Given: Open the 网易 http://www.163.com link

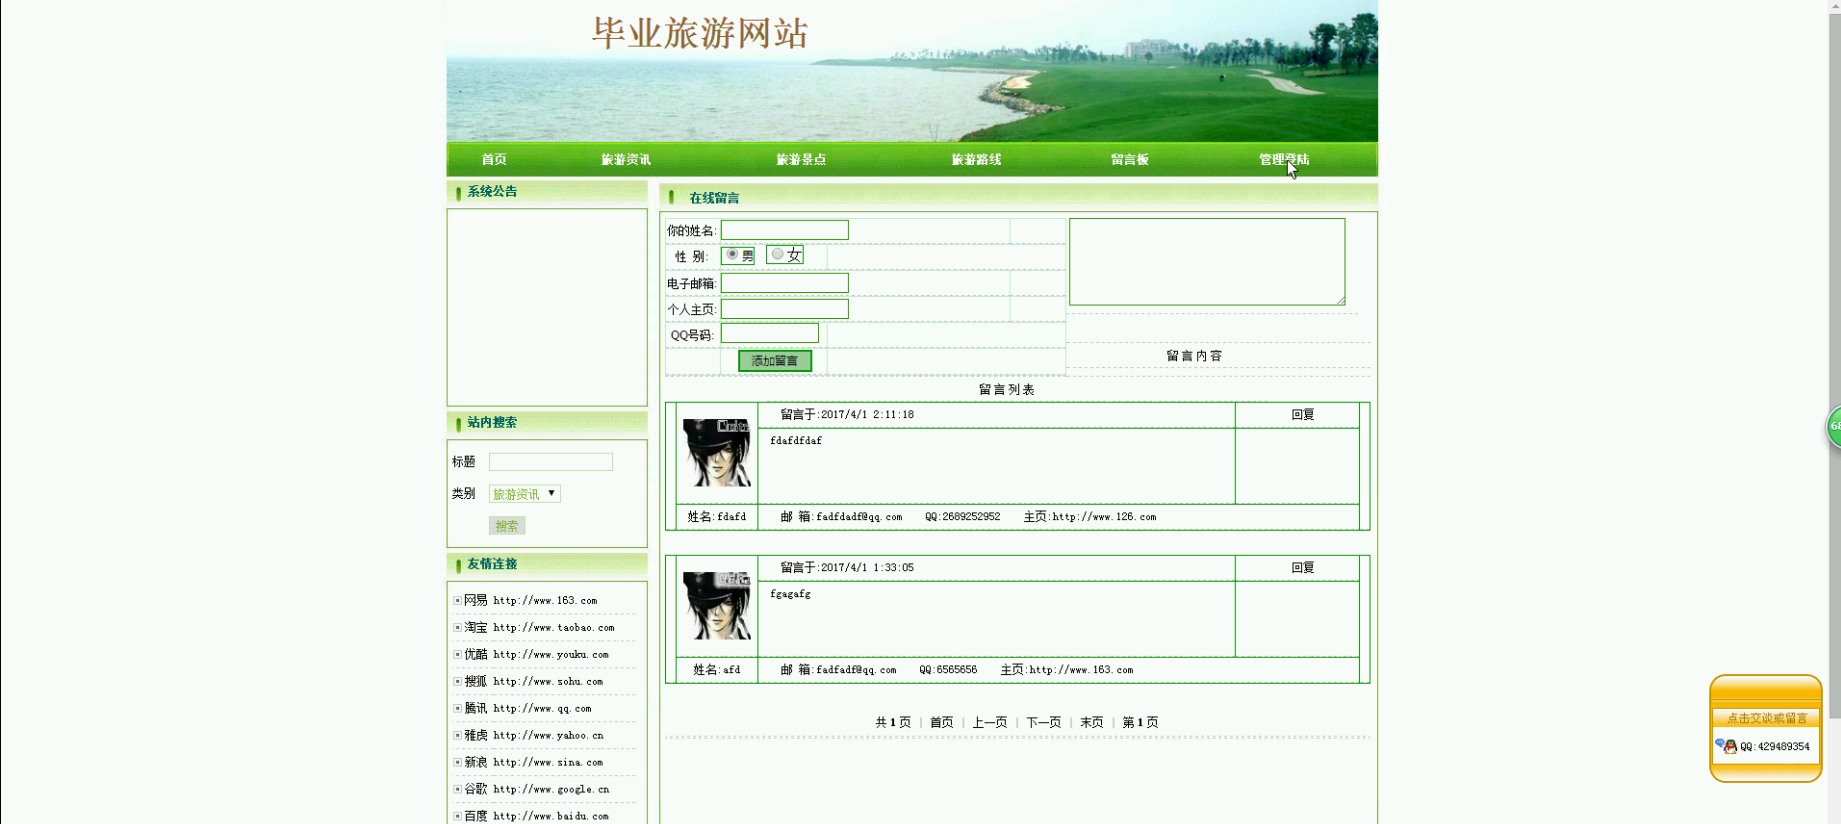Looking at the screenshot, I should [x=531, y=601].
